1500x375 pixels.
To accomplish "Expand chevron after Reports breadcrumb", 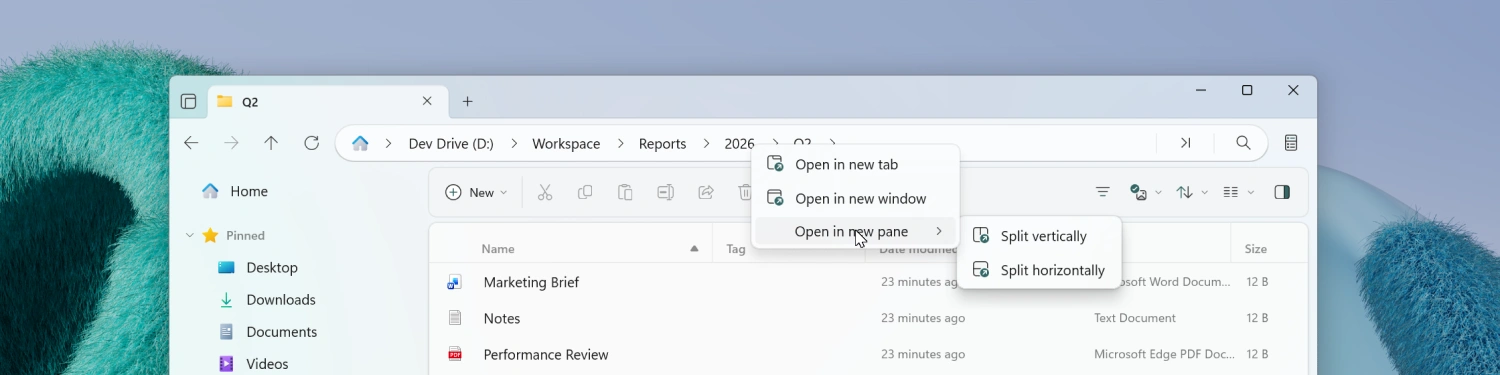I will coord(706,144).
